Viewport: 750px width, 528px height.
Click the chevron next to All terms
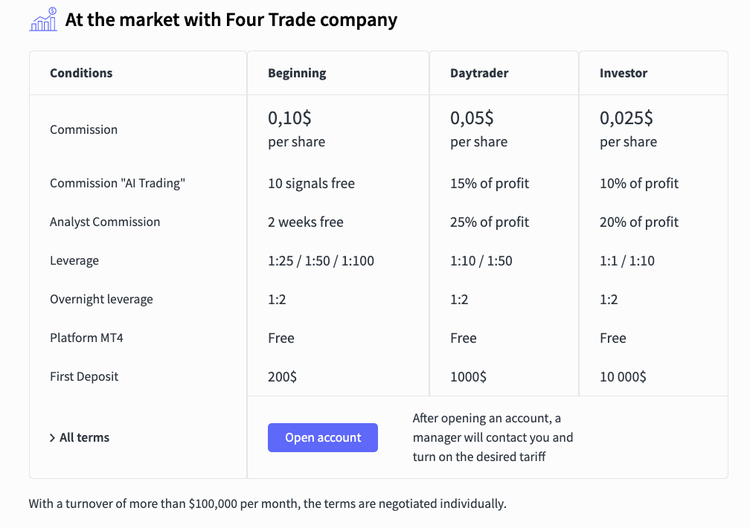click(x=52, y=438)
